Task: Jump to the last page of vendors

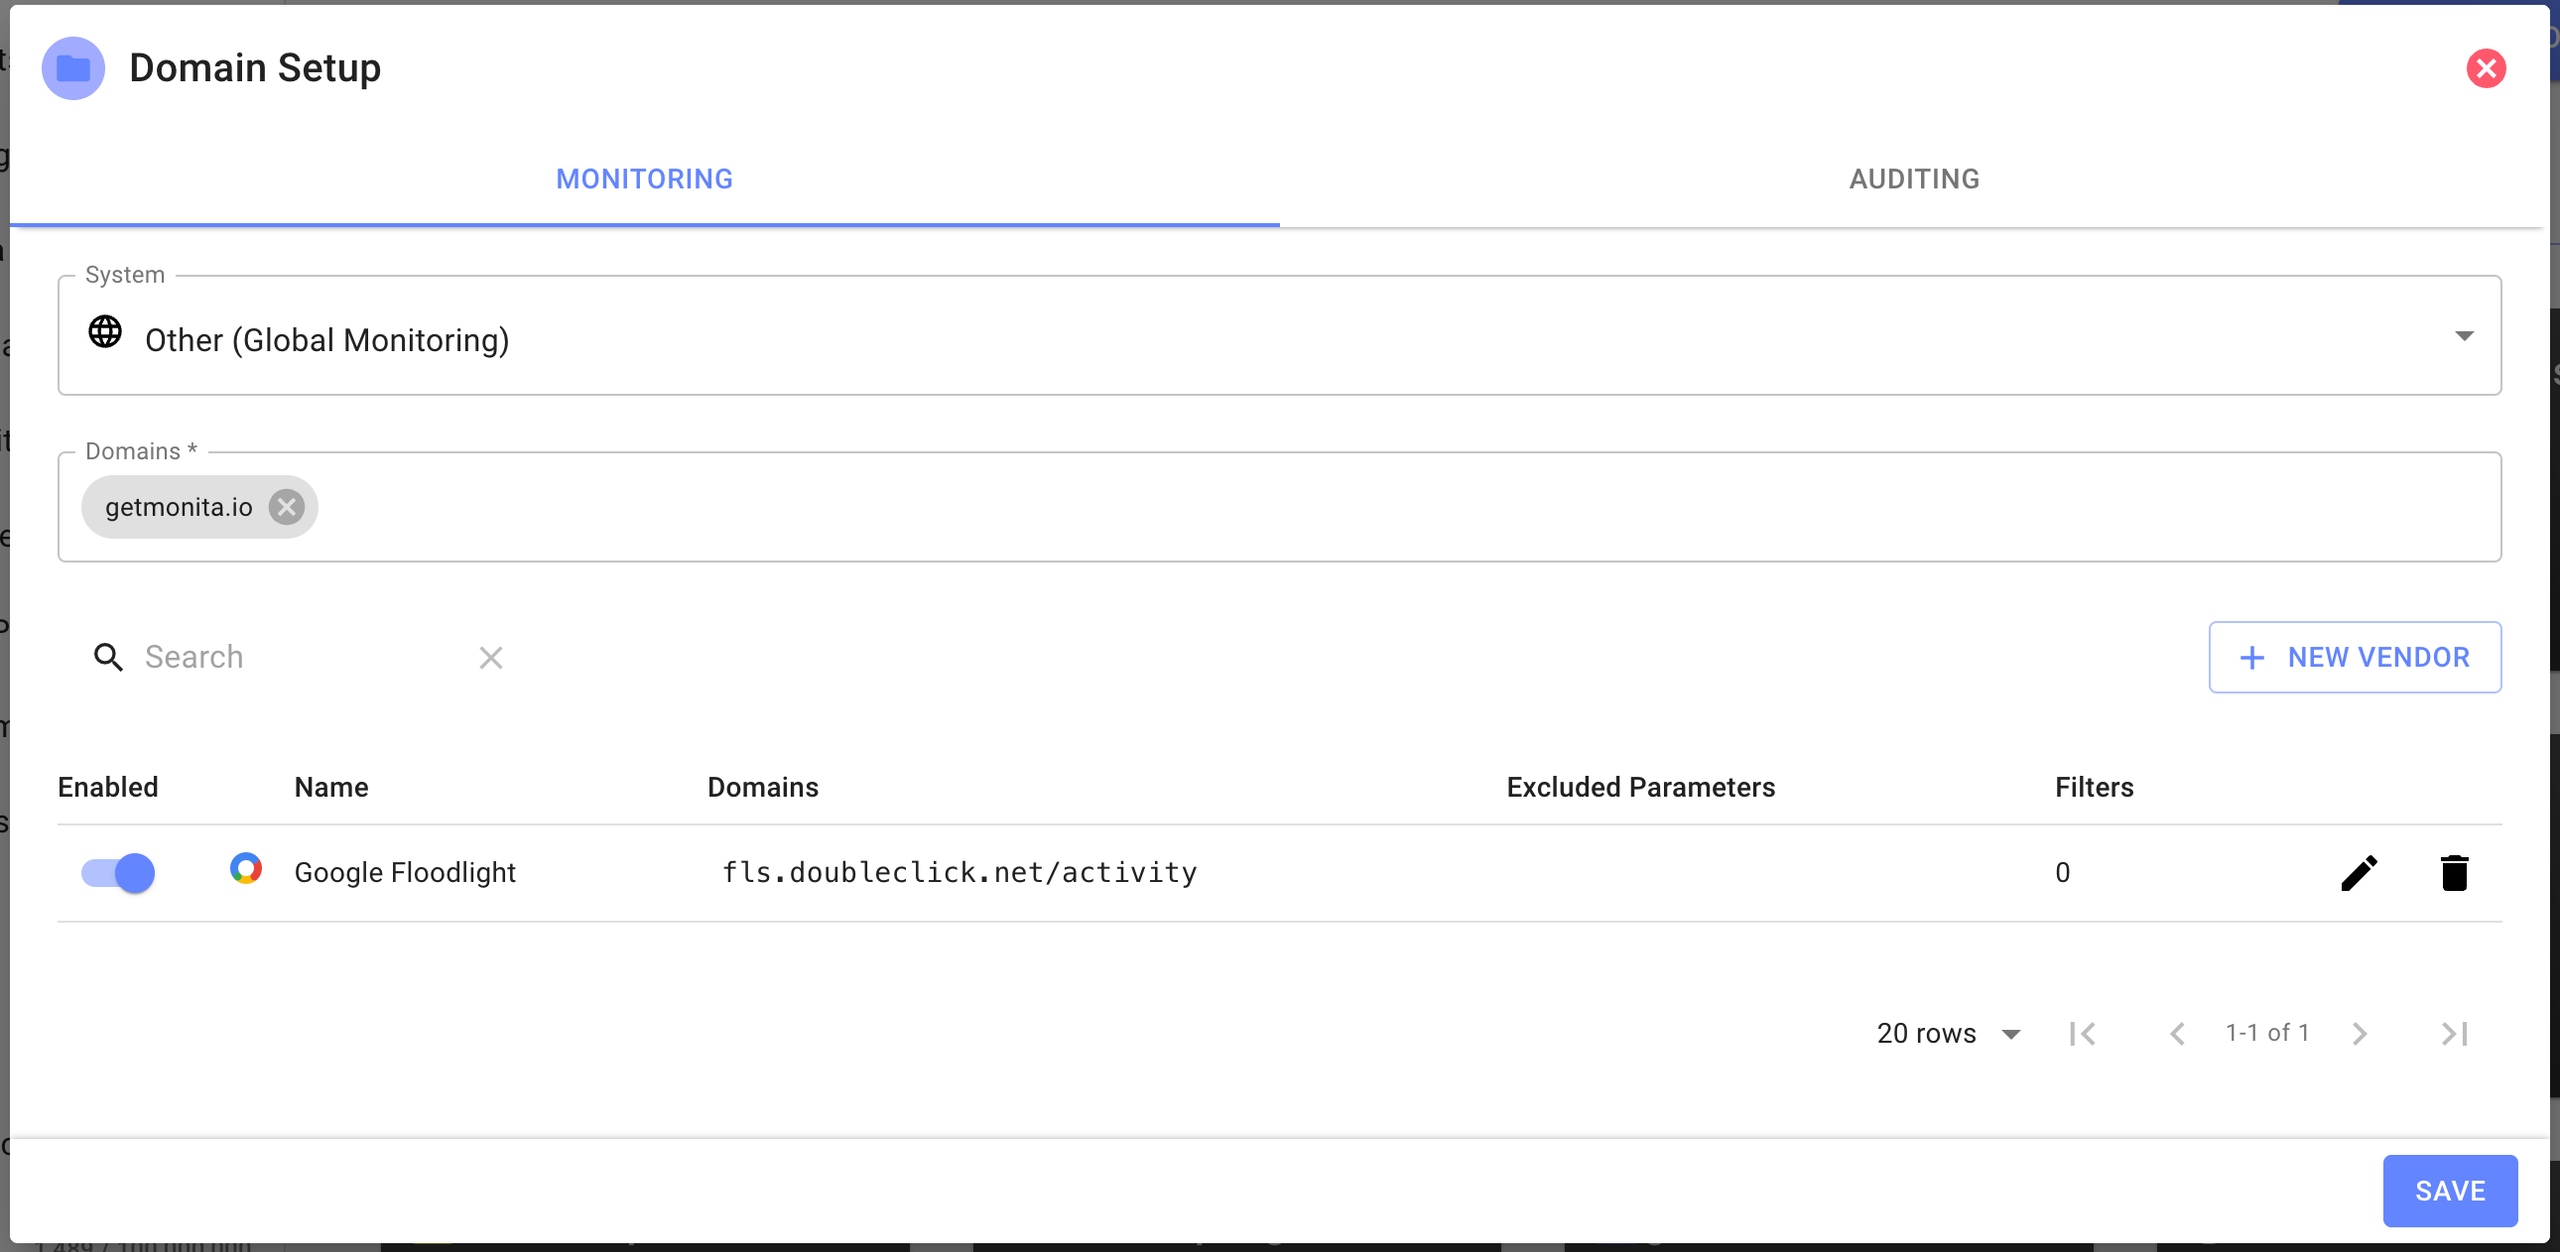Action: pos(2454,1033)
